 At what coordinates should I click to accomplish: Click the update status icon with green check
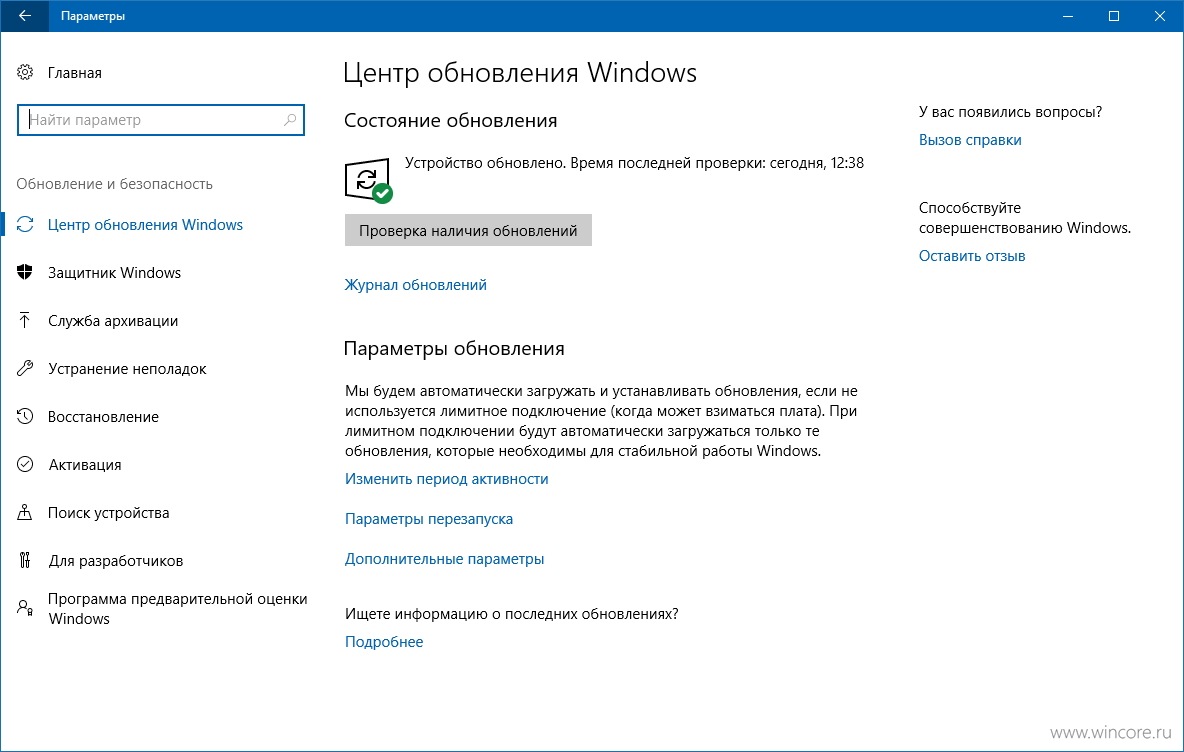click(x=368, y=181)
